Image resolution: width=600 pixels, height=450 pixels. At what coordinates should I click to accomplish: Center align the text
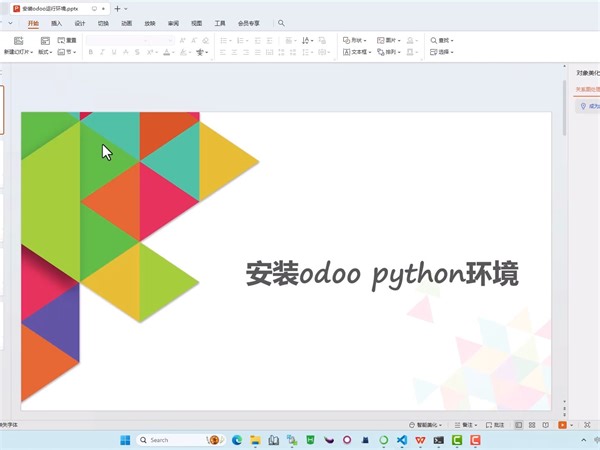tap(234, 52)
